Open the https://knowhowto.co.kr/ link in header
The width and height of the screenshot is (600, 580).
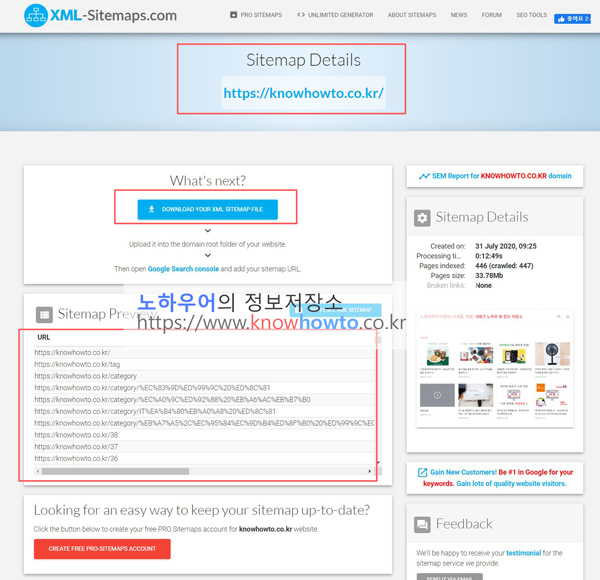[x=303, y=93]
